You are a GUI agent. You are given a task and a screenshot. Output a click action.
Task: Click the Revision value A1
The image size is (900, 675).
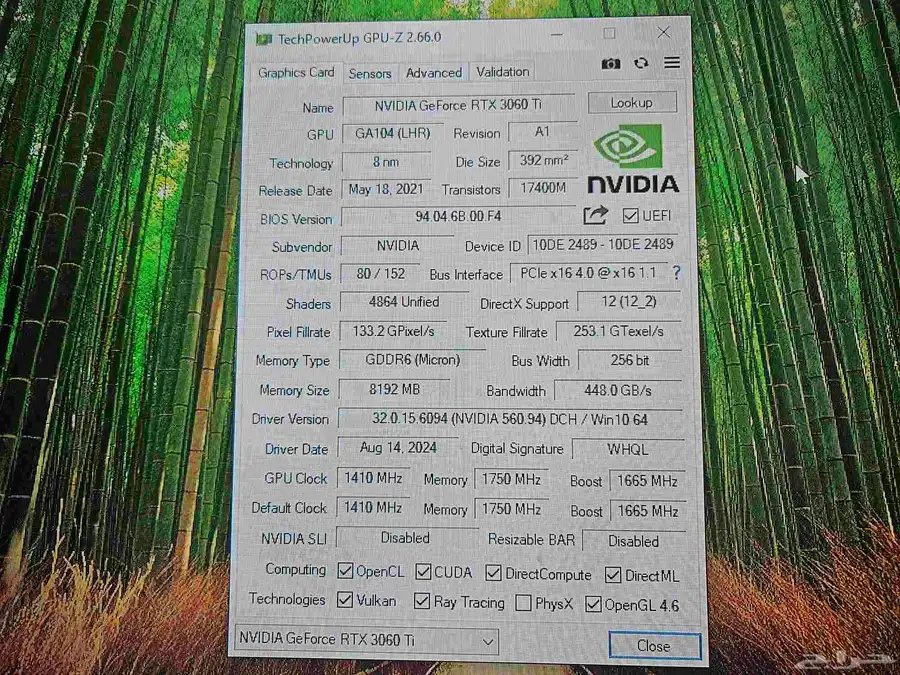click(x=542, y=132)
